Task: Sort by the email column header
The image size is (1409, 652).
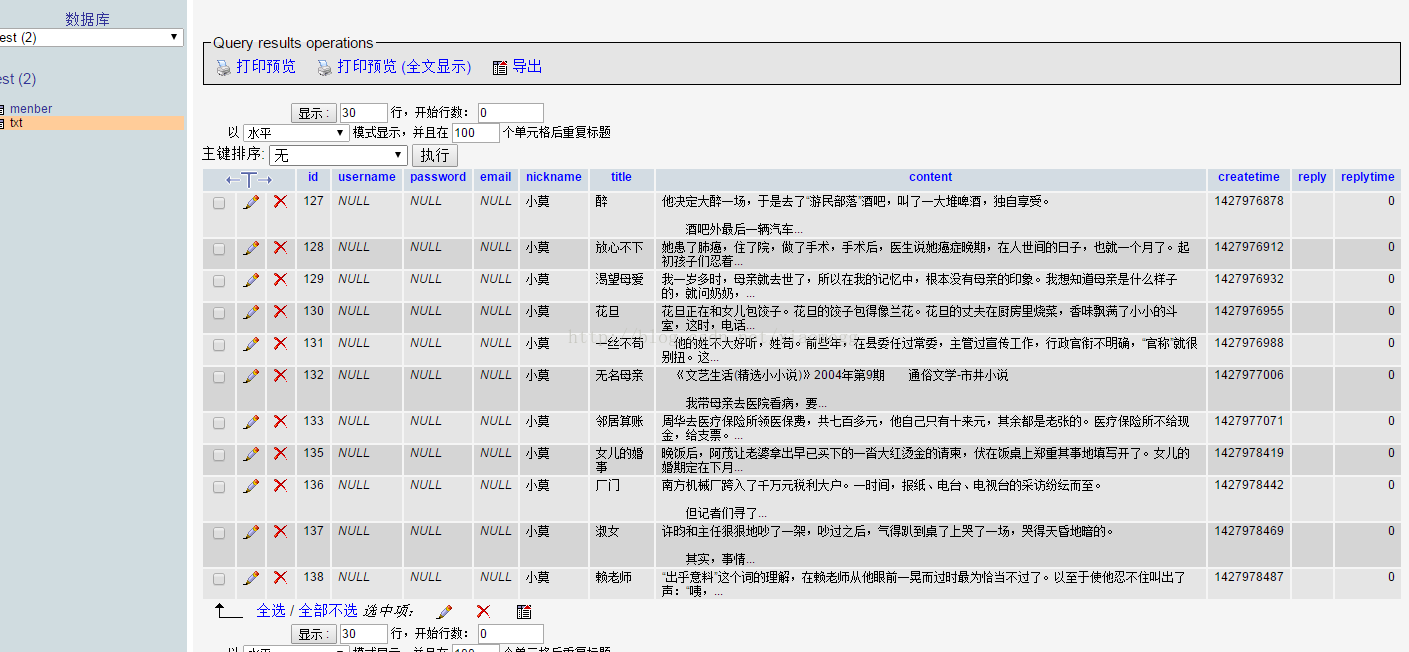Action: pyautogui.click(x=495, y=177)
